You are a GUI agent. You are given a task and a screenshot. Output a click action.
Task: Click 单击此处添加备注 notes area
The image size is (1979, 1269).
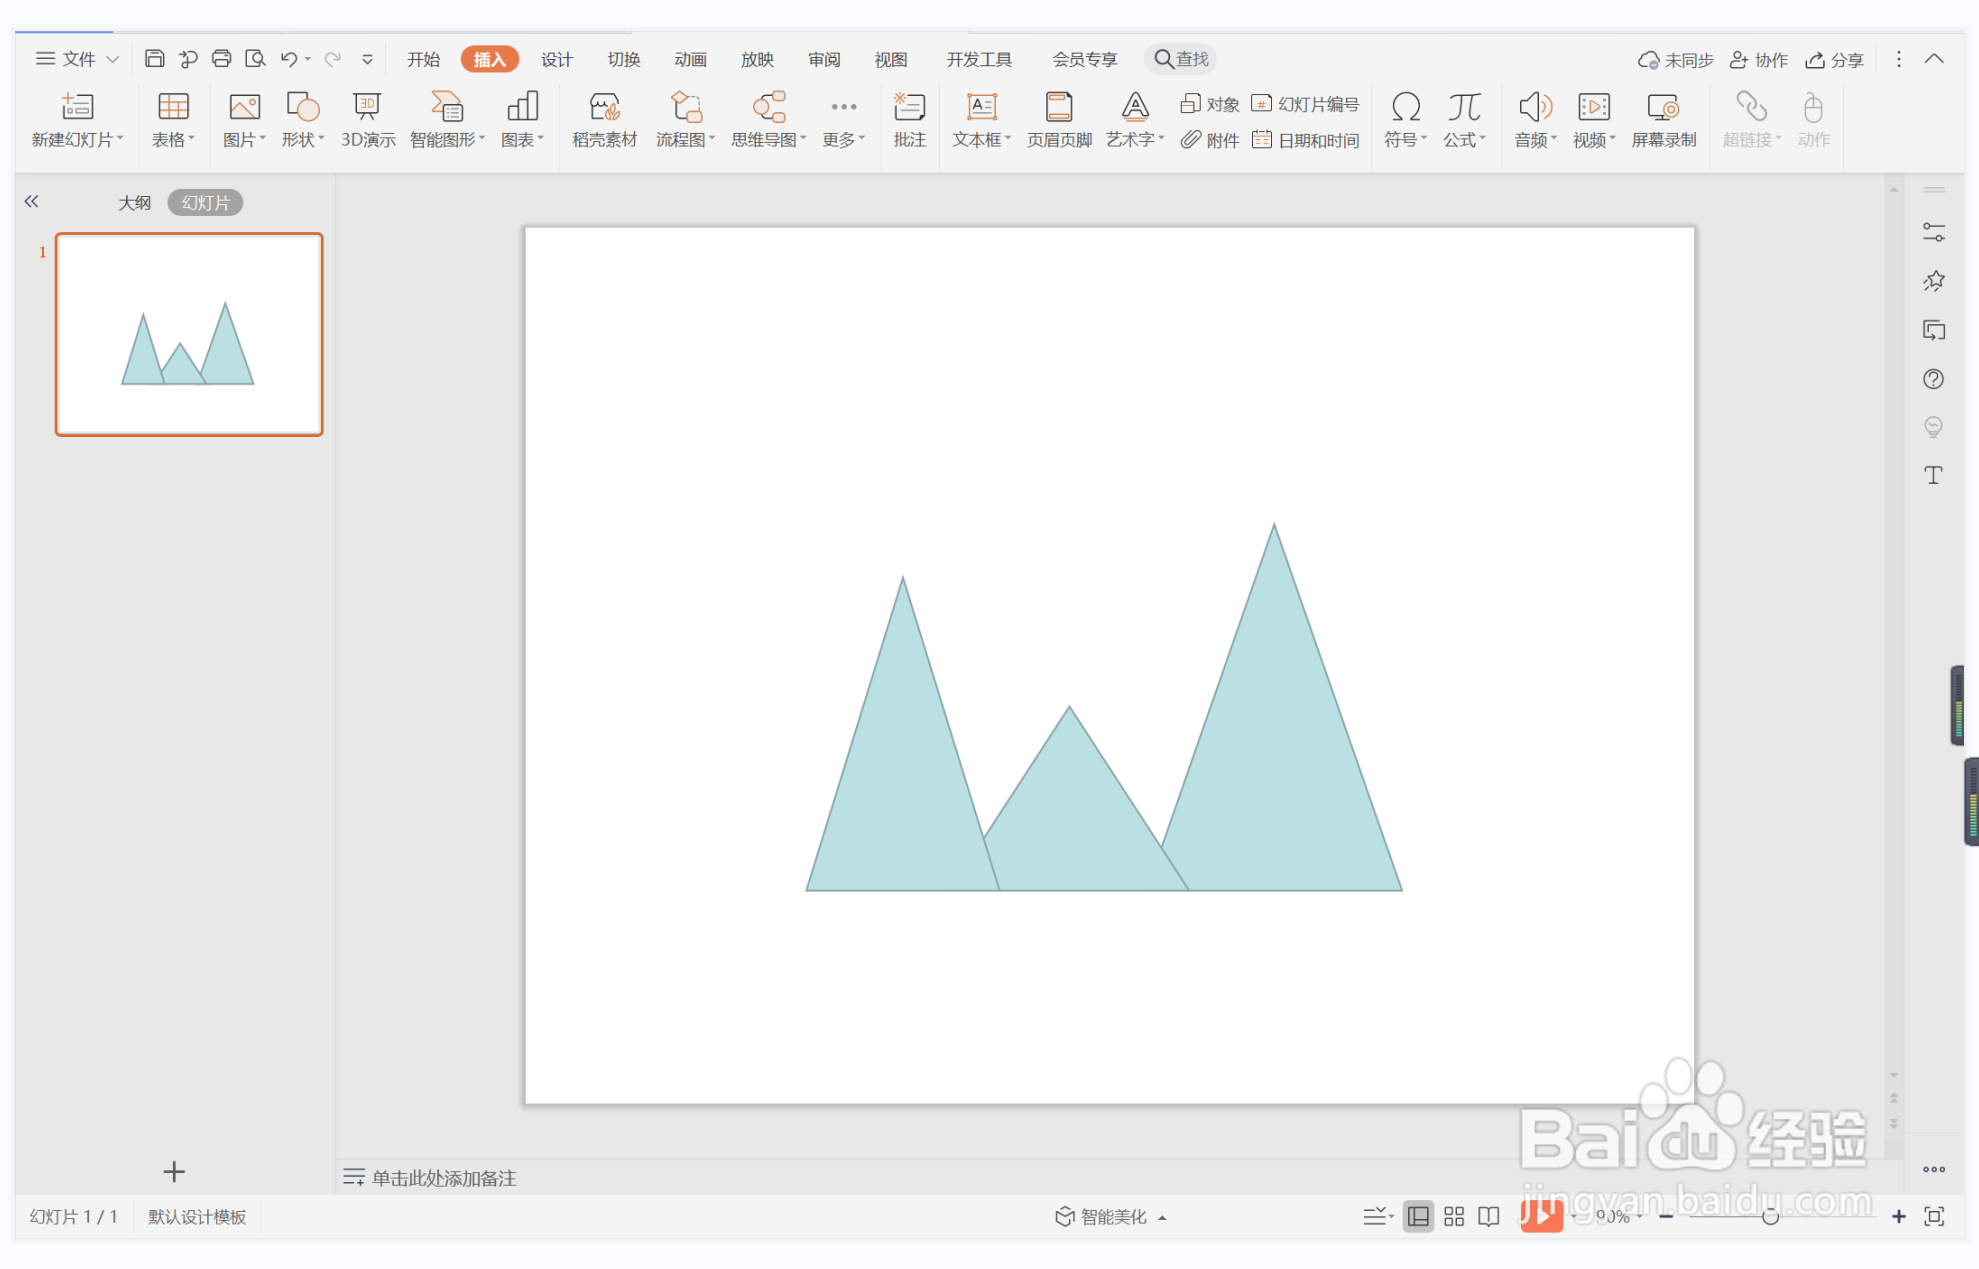443,1178
